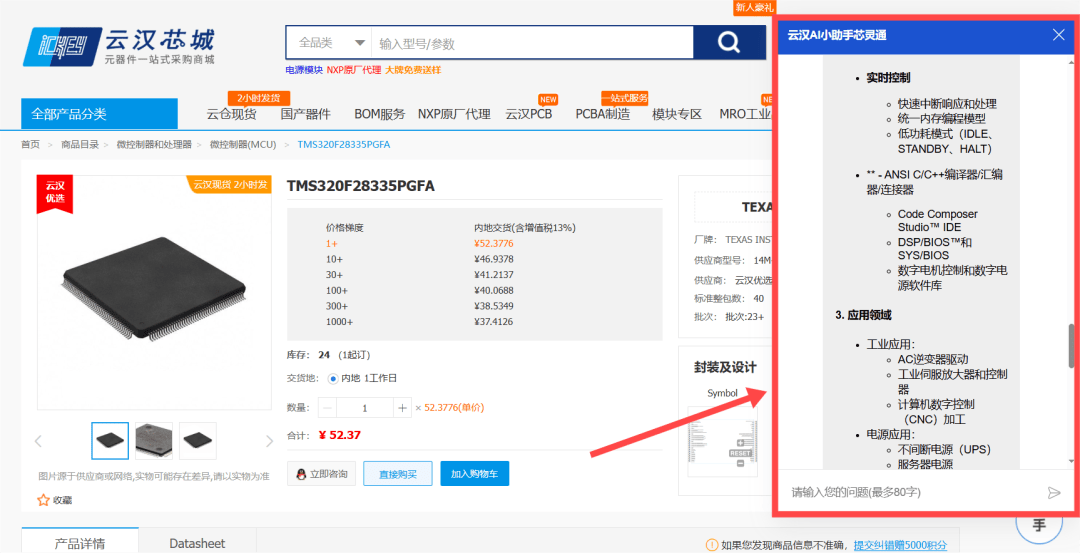The height and width of the screenshot is (553, 1080).
Task: Click the warning icon next to 商品信息不准确
Action: click(x=713, y=545)
